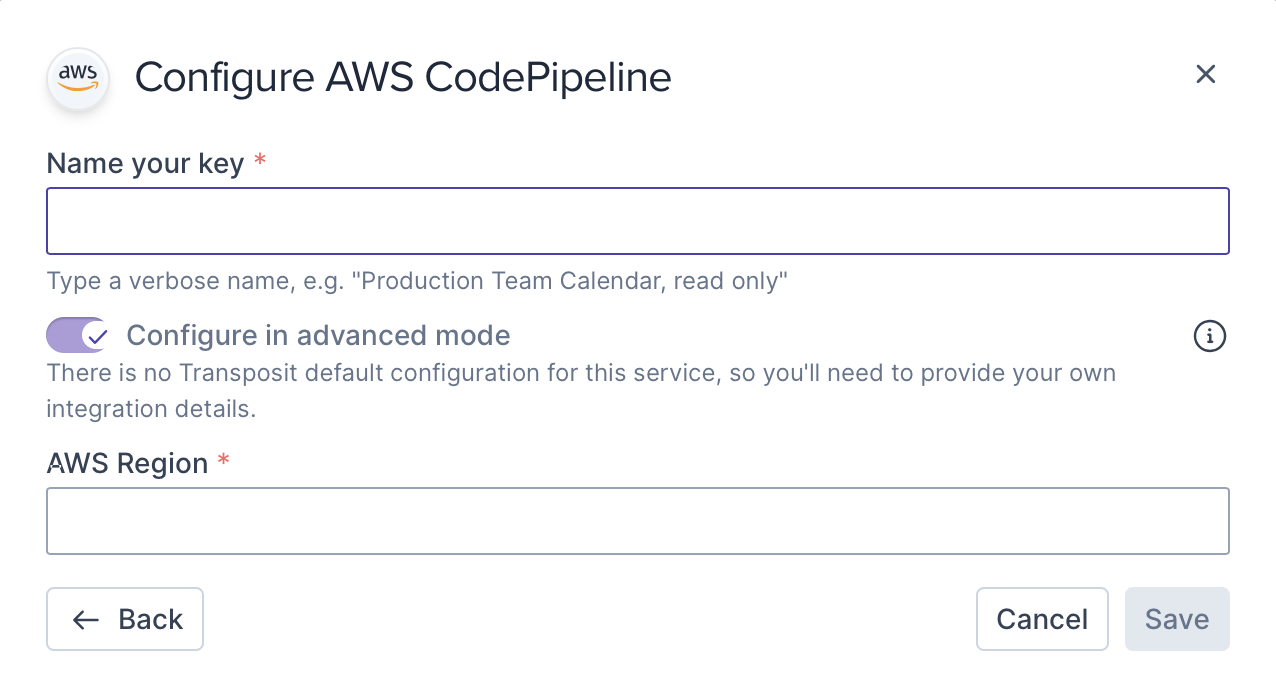Click the 'Configure AWS CodePipeline' dialog title
Screen dimensions: 1276x694
(403, 77)
